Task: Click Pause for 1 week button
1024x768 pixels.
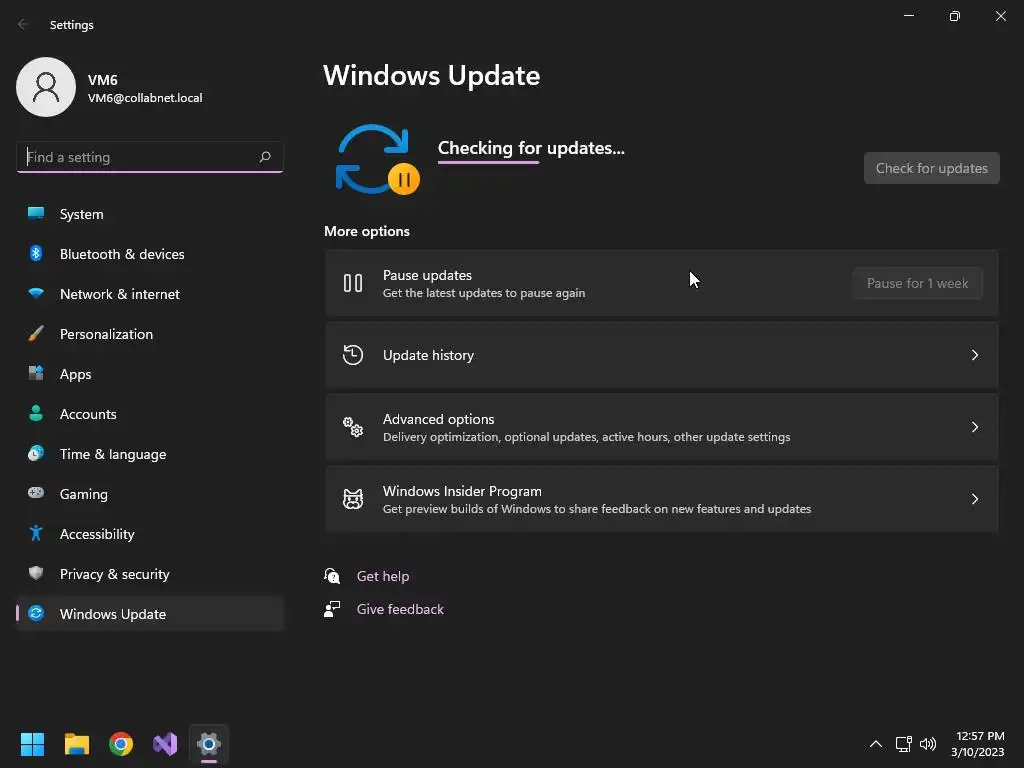Action: click(918, 283)
